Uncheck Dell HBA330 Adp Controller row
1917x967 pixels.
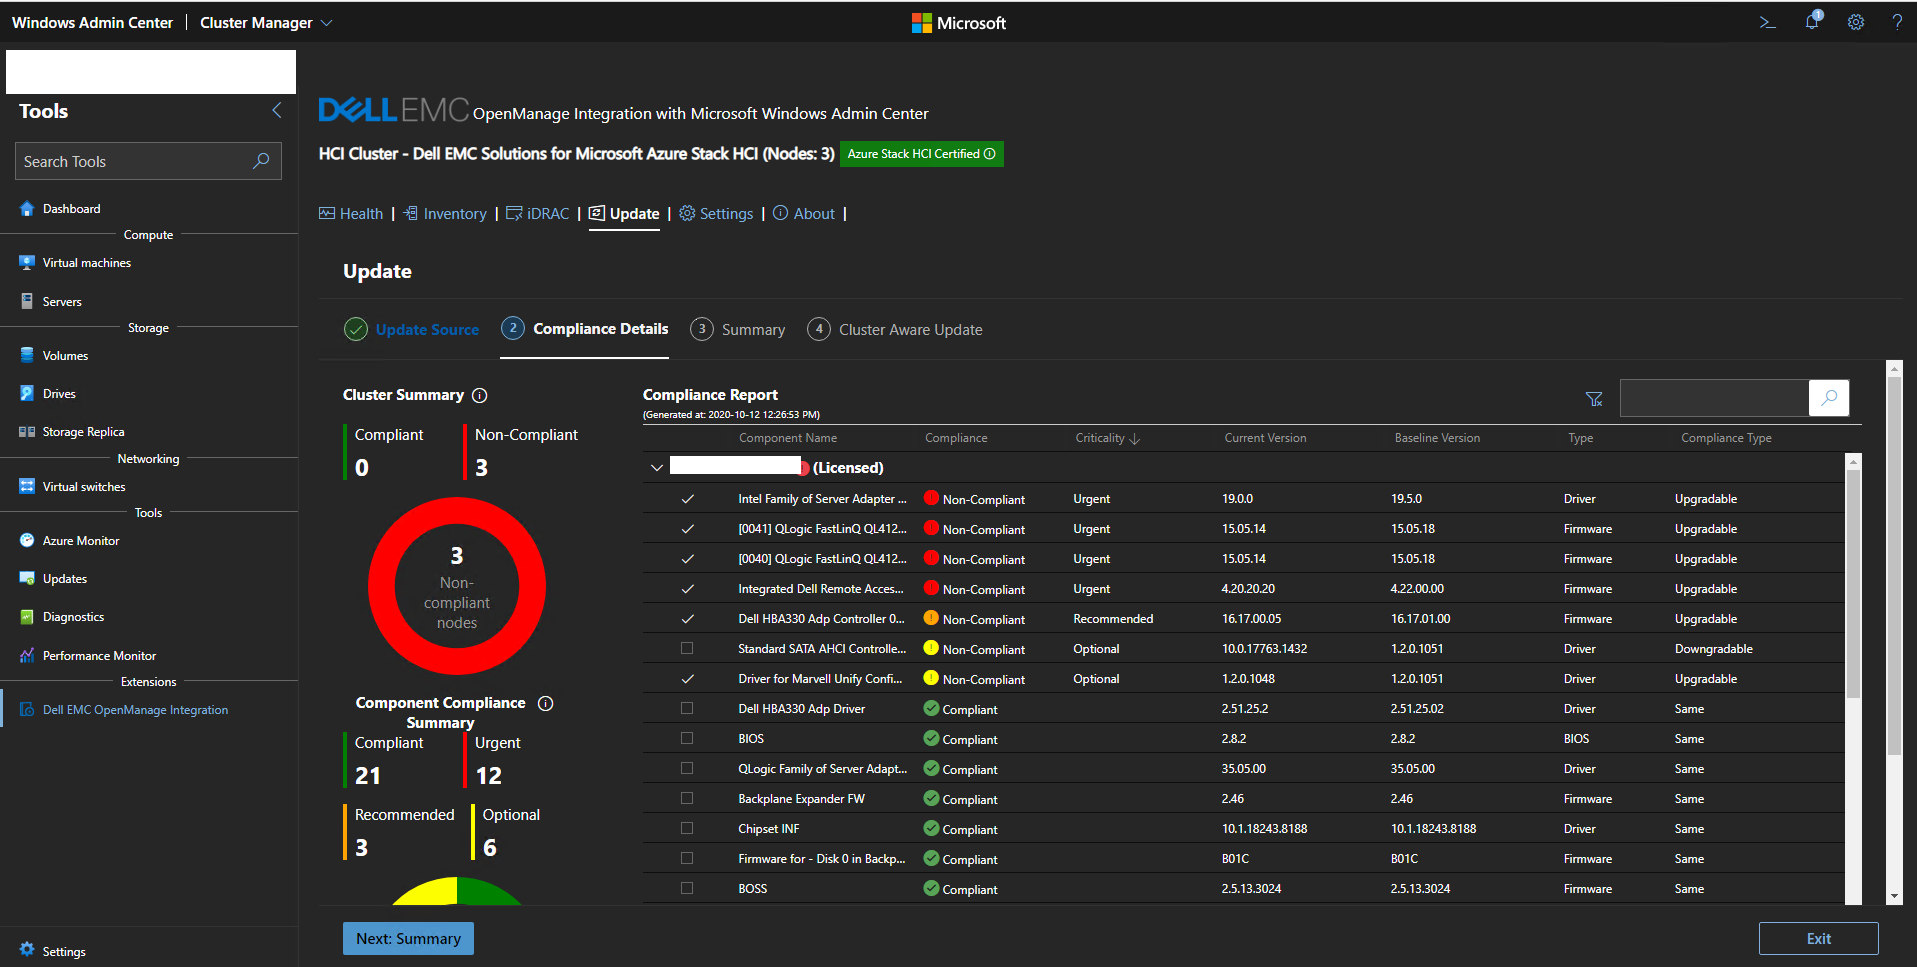(x=687, y=619)
